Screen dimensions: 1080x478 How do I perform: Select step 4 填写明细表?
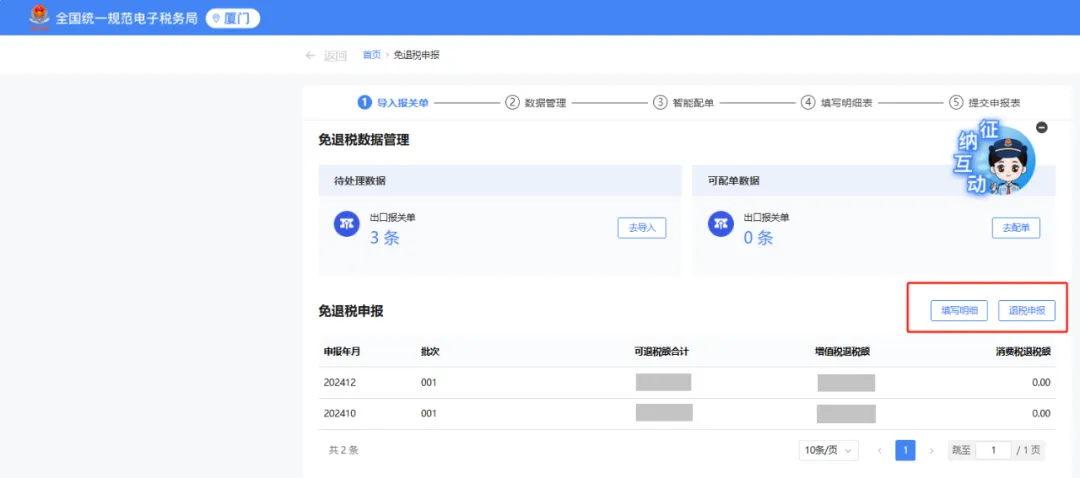click(x=837, y=103)
